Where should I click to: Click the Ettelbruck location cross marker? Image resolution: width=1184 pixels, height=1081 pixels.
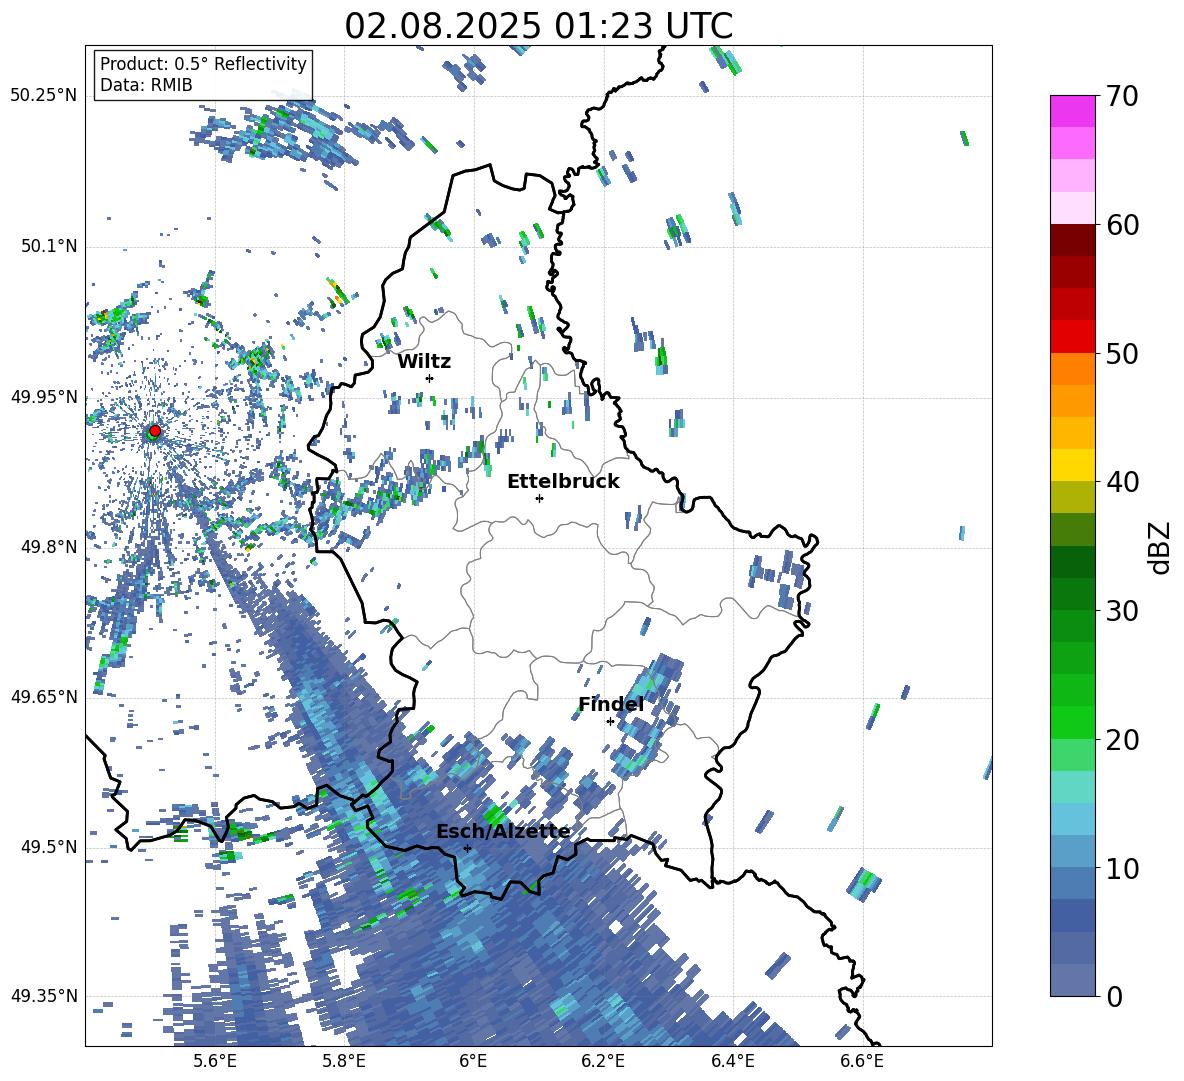coord(539,498)
